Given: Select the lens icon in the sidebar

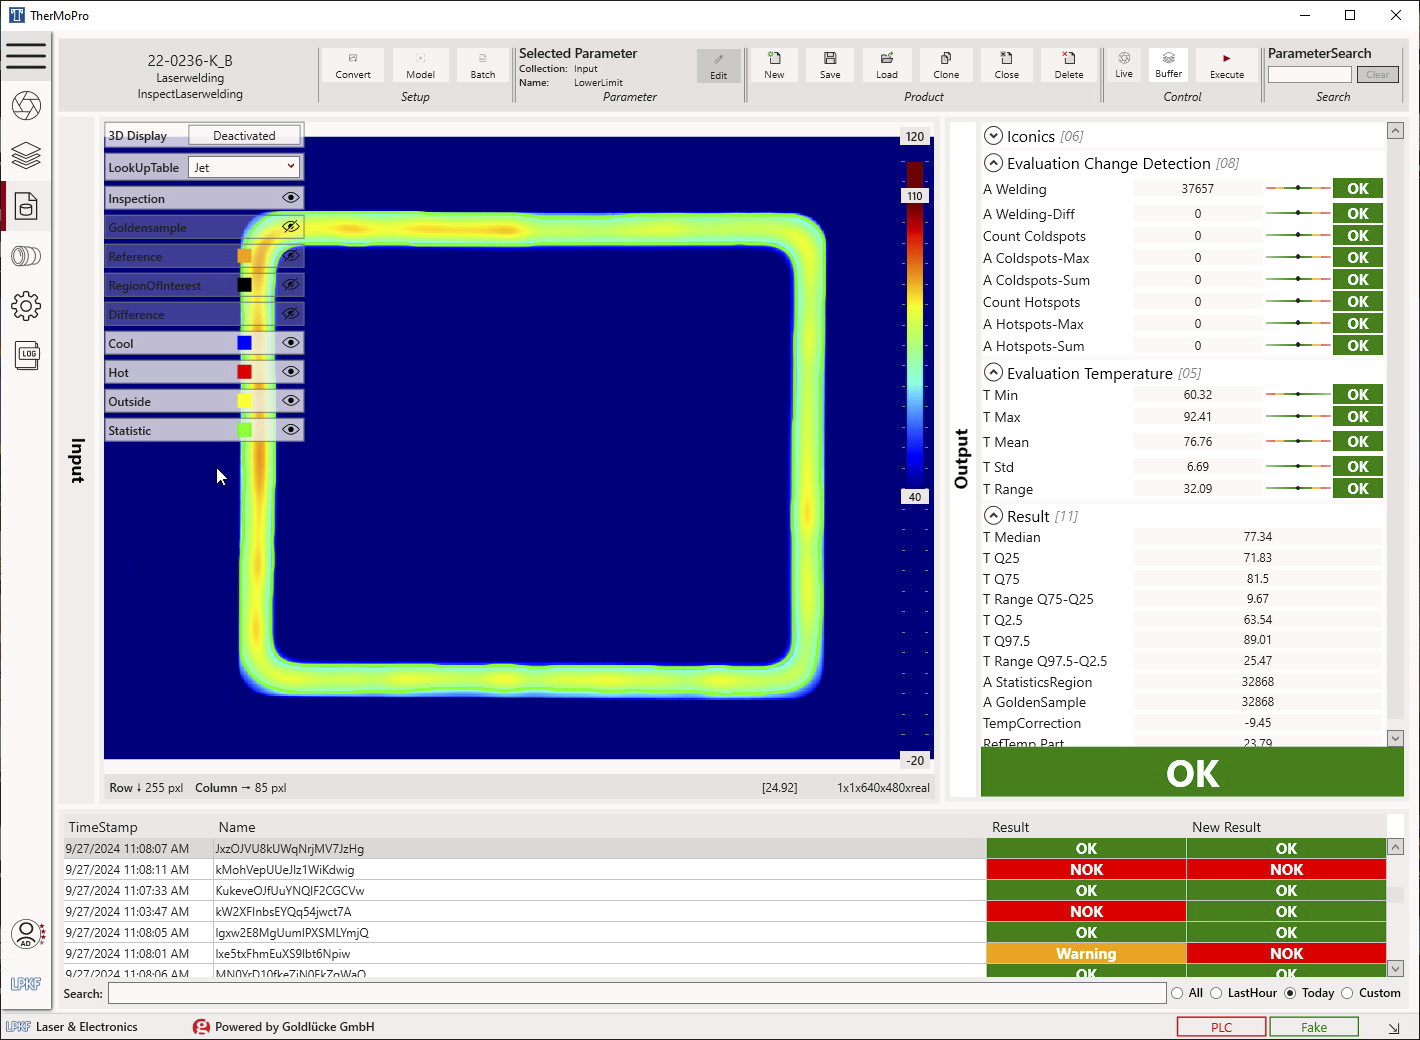Looking at the screenshot, I should [27, 256].
